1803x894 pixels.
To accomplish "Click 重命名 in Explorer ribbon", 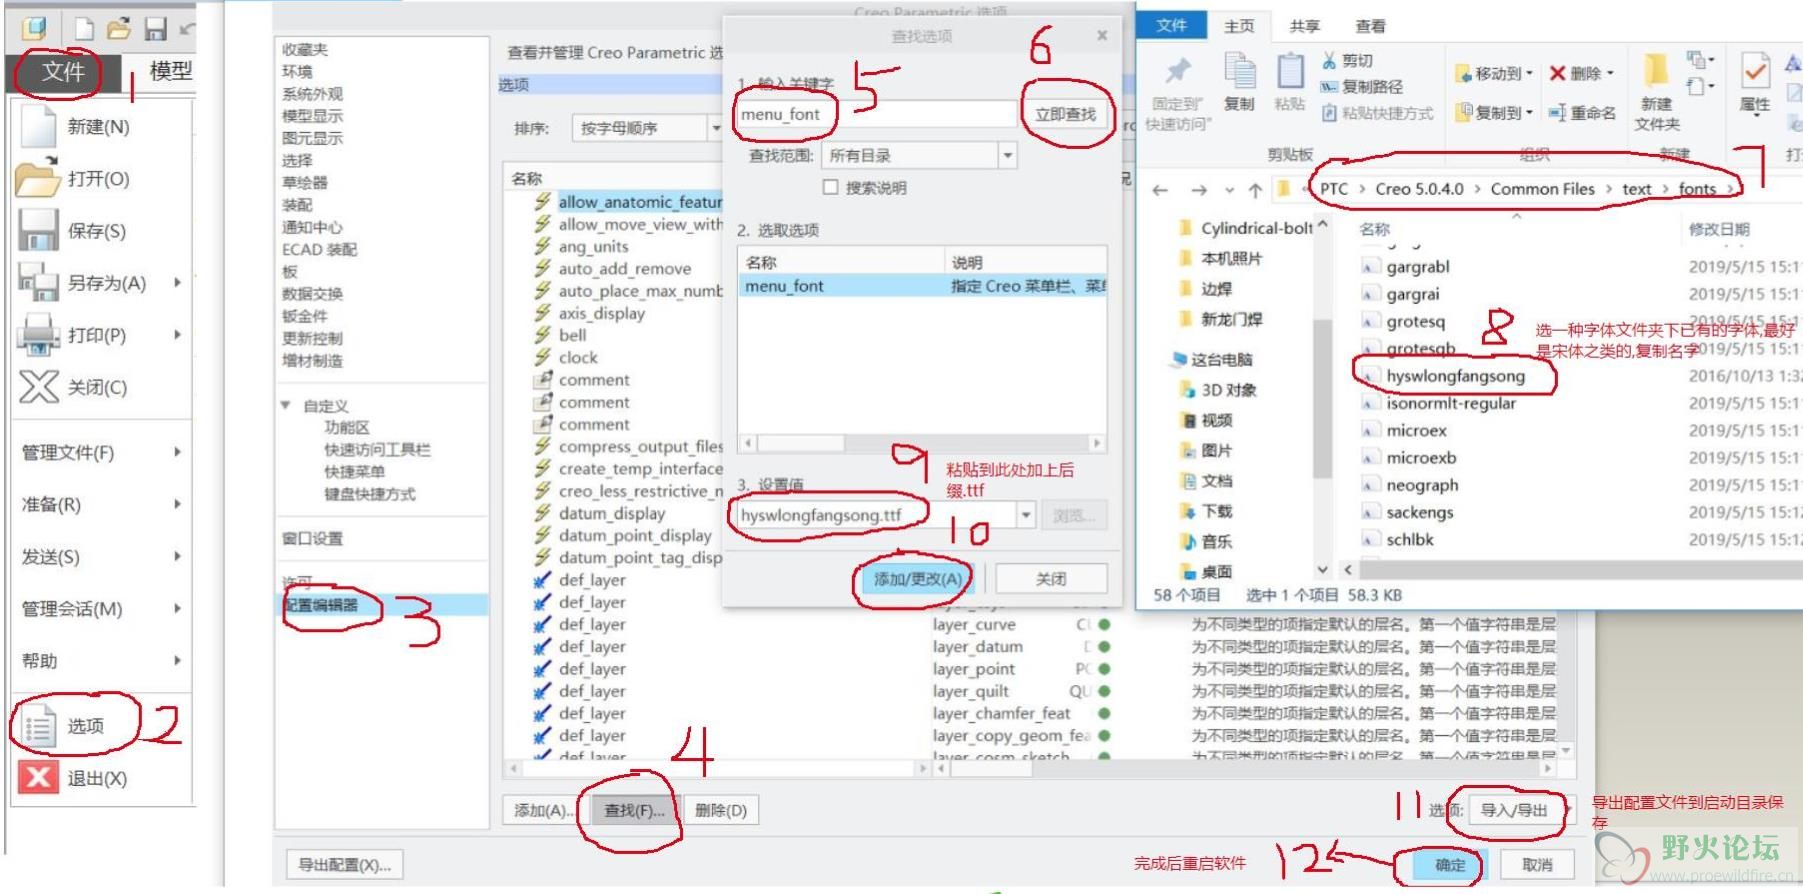I will pyautogui.click(x=1582, y=113).
